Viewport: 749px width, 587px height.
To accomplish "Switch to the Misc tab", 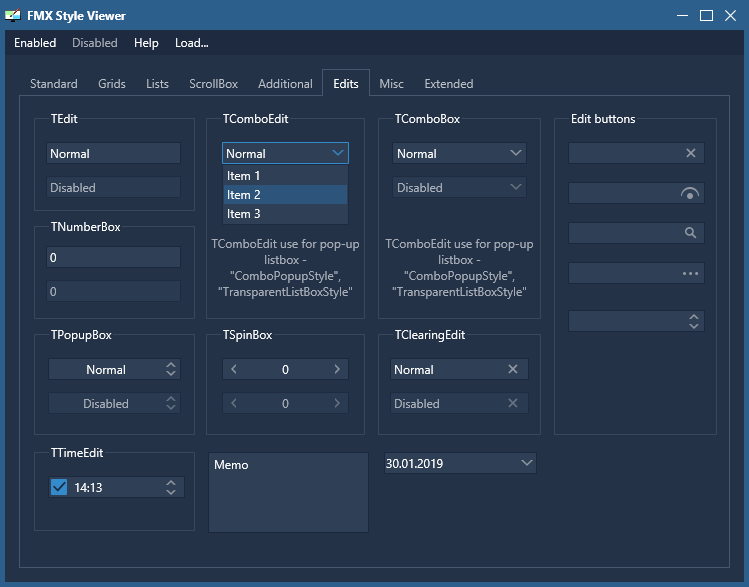I will coord(391,84).
